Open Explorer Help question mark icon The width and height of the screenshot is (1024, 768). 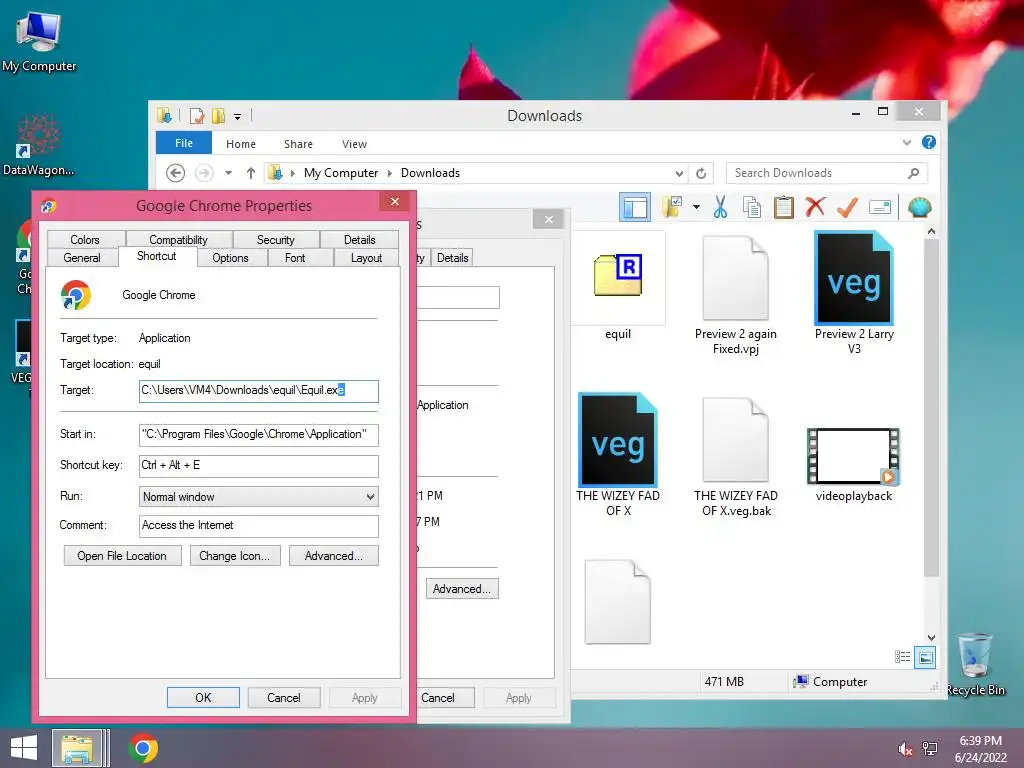point(929,142)
